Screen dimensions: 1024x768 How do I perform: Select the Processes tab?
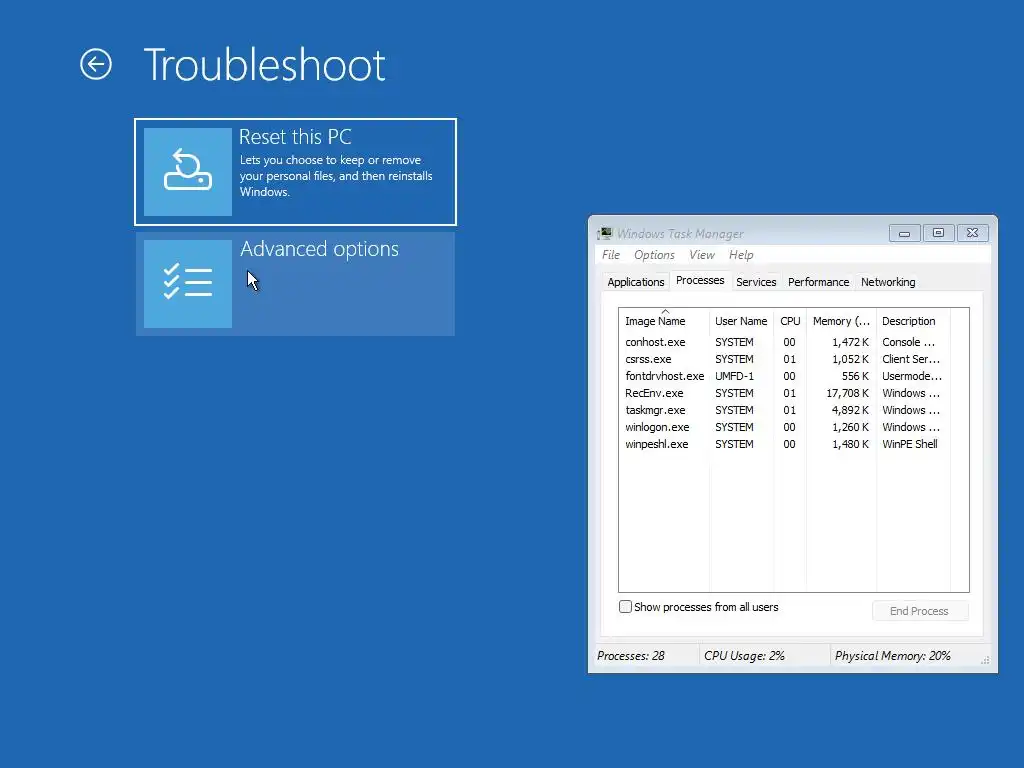click(x=700, y=280)
